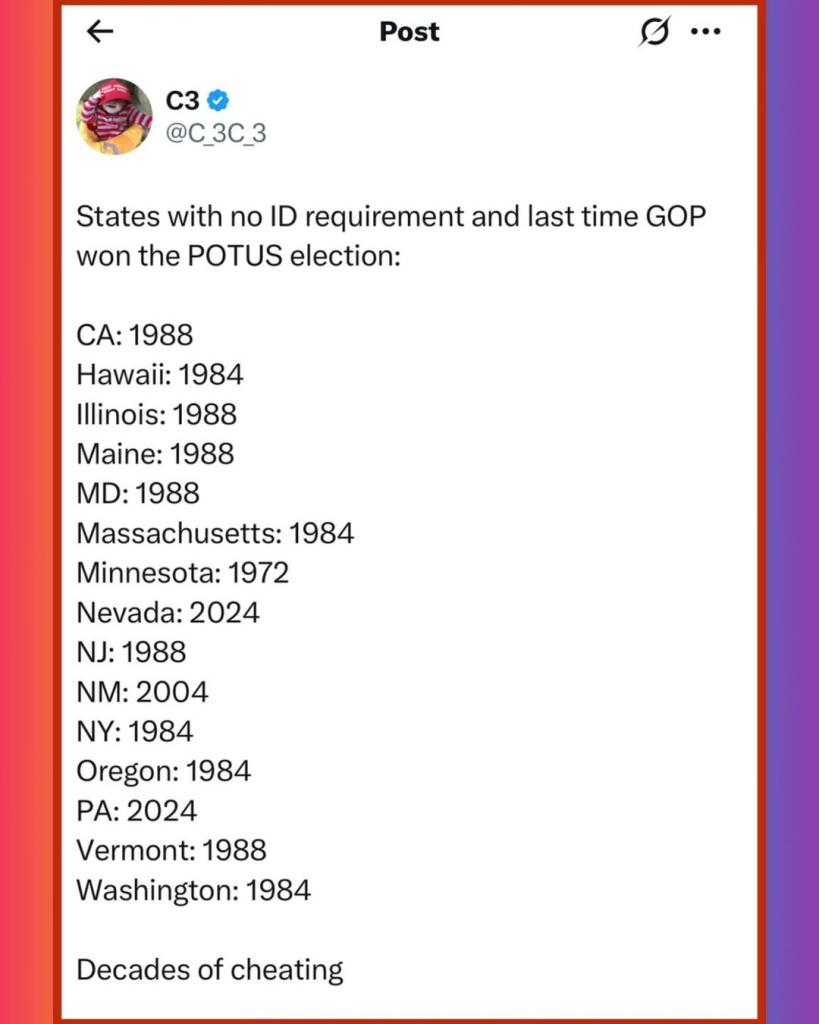Click the "States with no ID requirement" line

(x=391, y=216)
